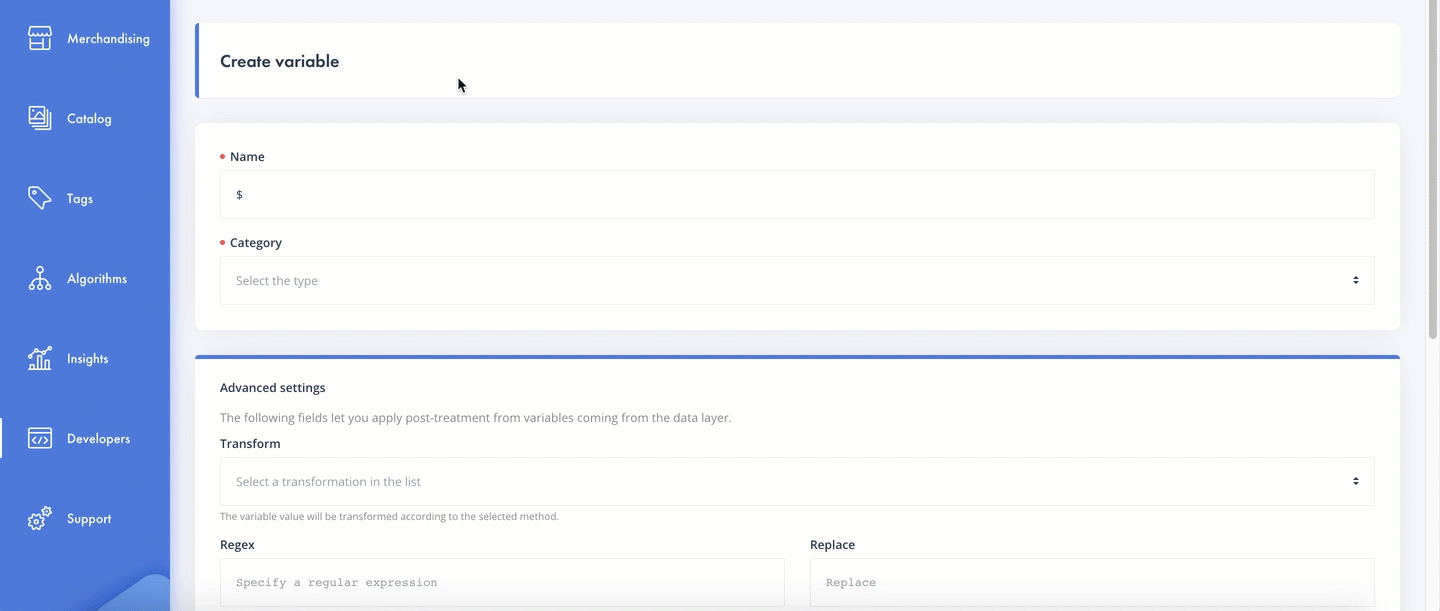Expand the Category type dropdown
The width and height of the screenshot is (1440, 611).
(x=797, y=281)
